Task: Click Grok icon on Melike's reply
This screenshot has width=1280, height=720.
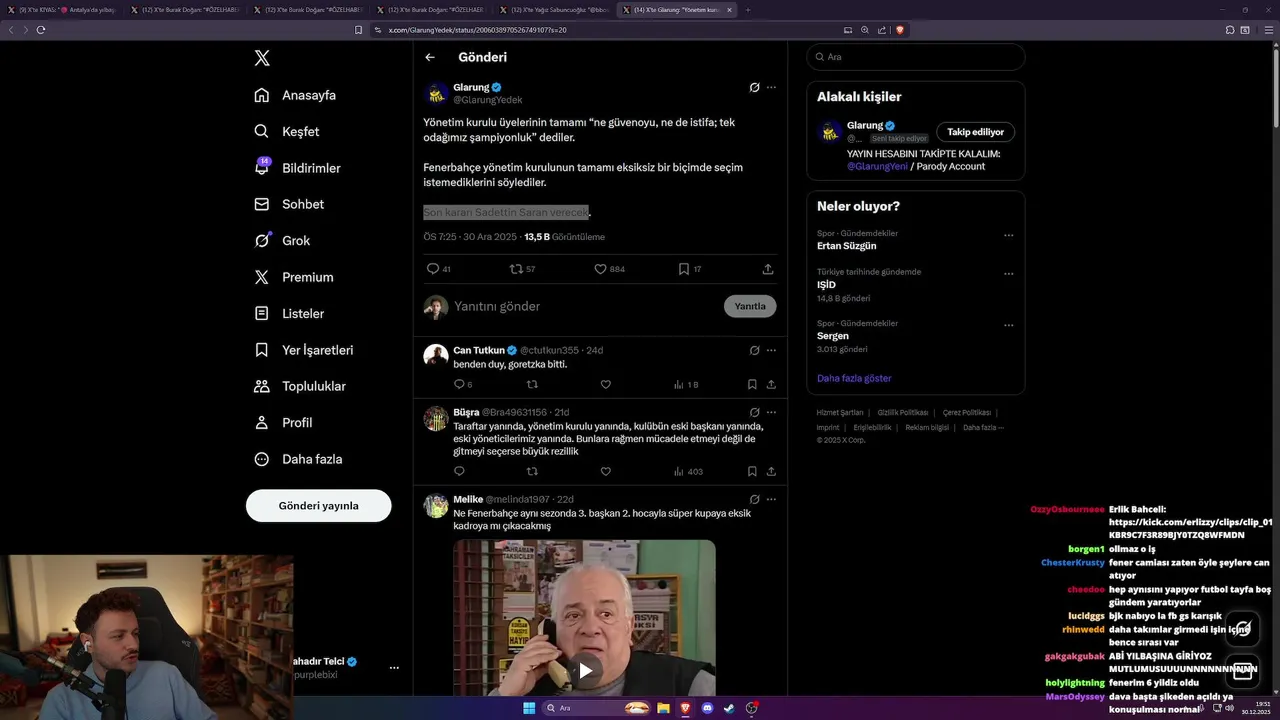Action: click(754, 499)
